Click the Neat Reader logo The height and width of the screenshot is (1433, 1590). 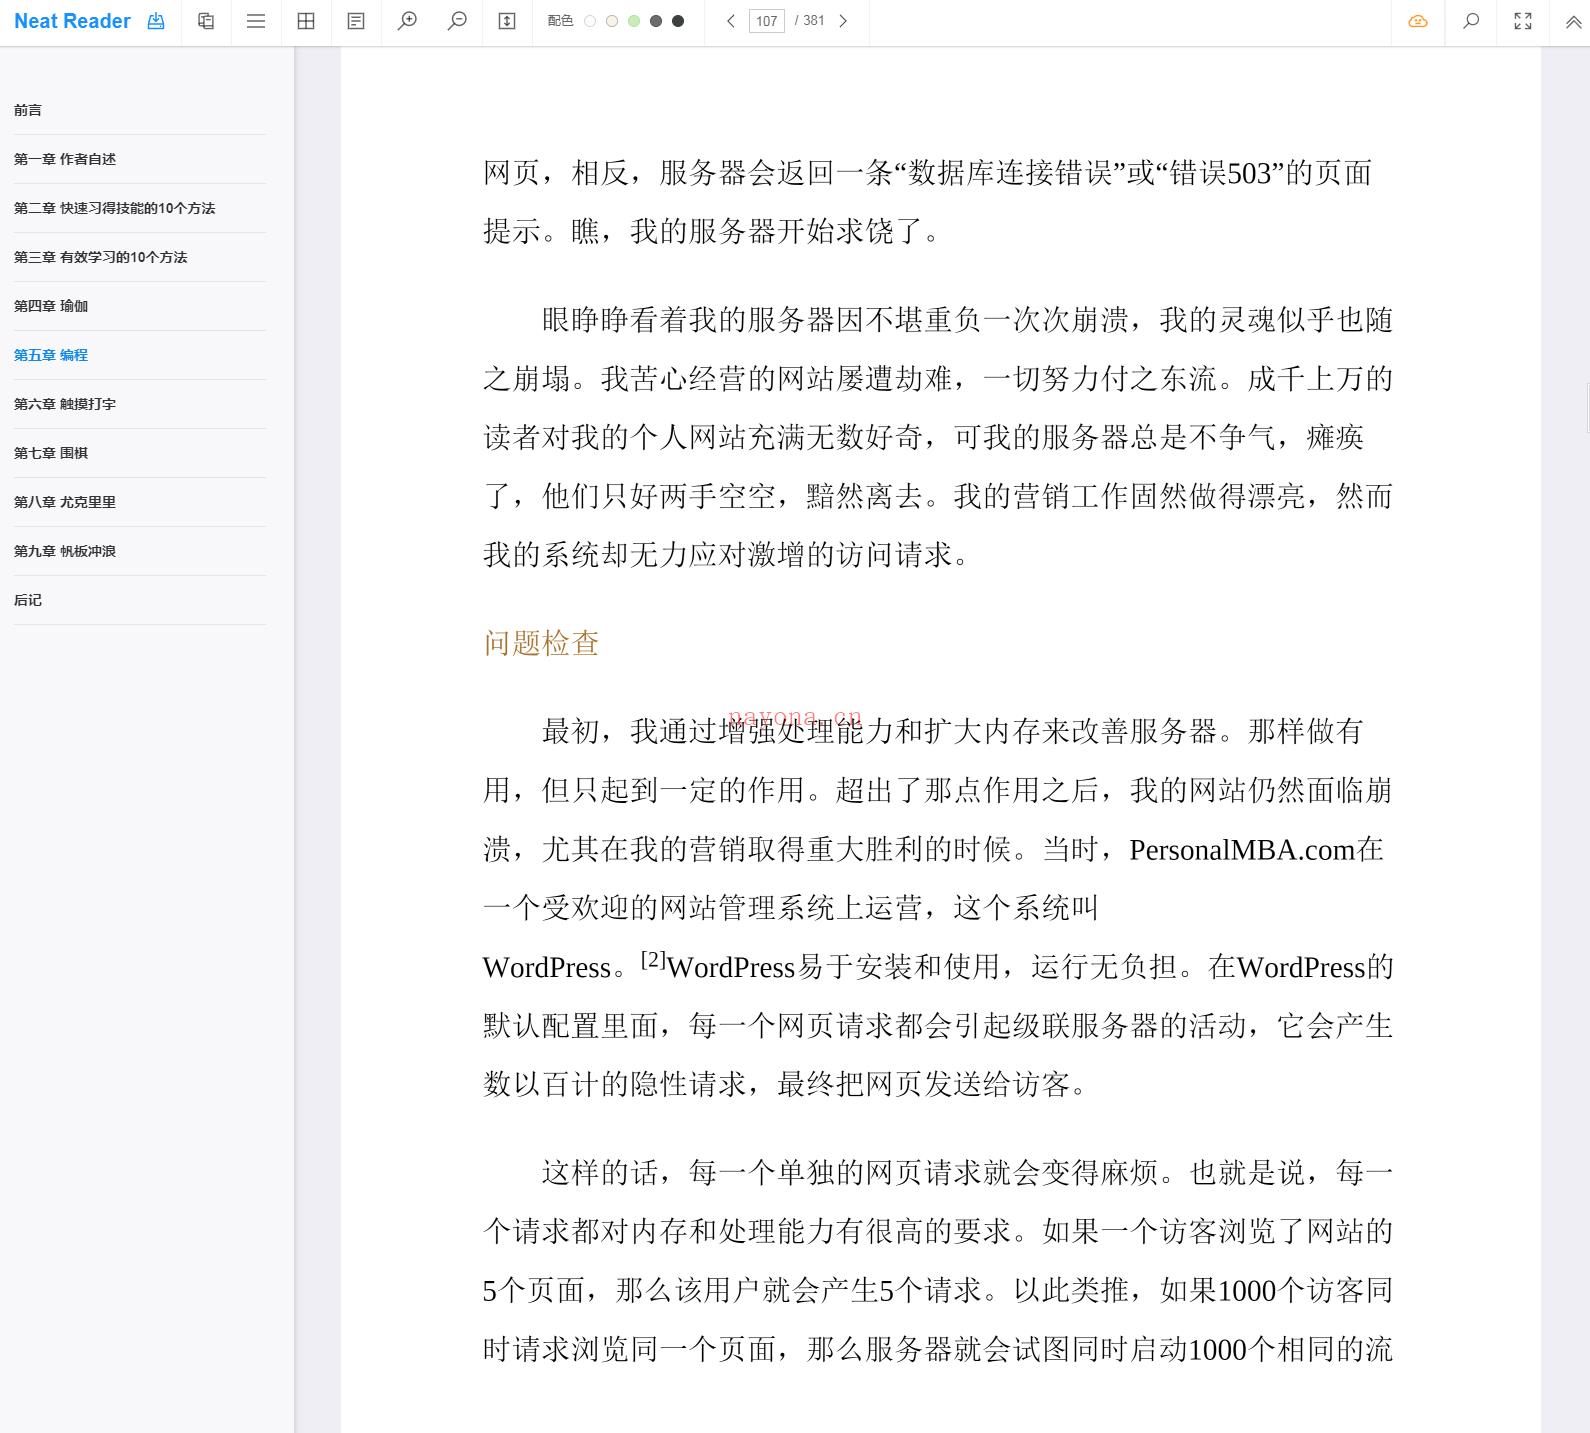click(72, 21)
